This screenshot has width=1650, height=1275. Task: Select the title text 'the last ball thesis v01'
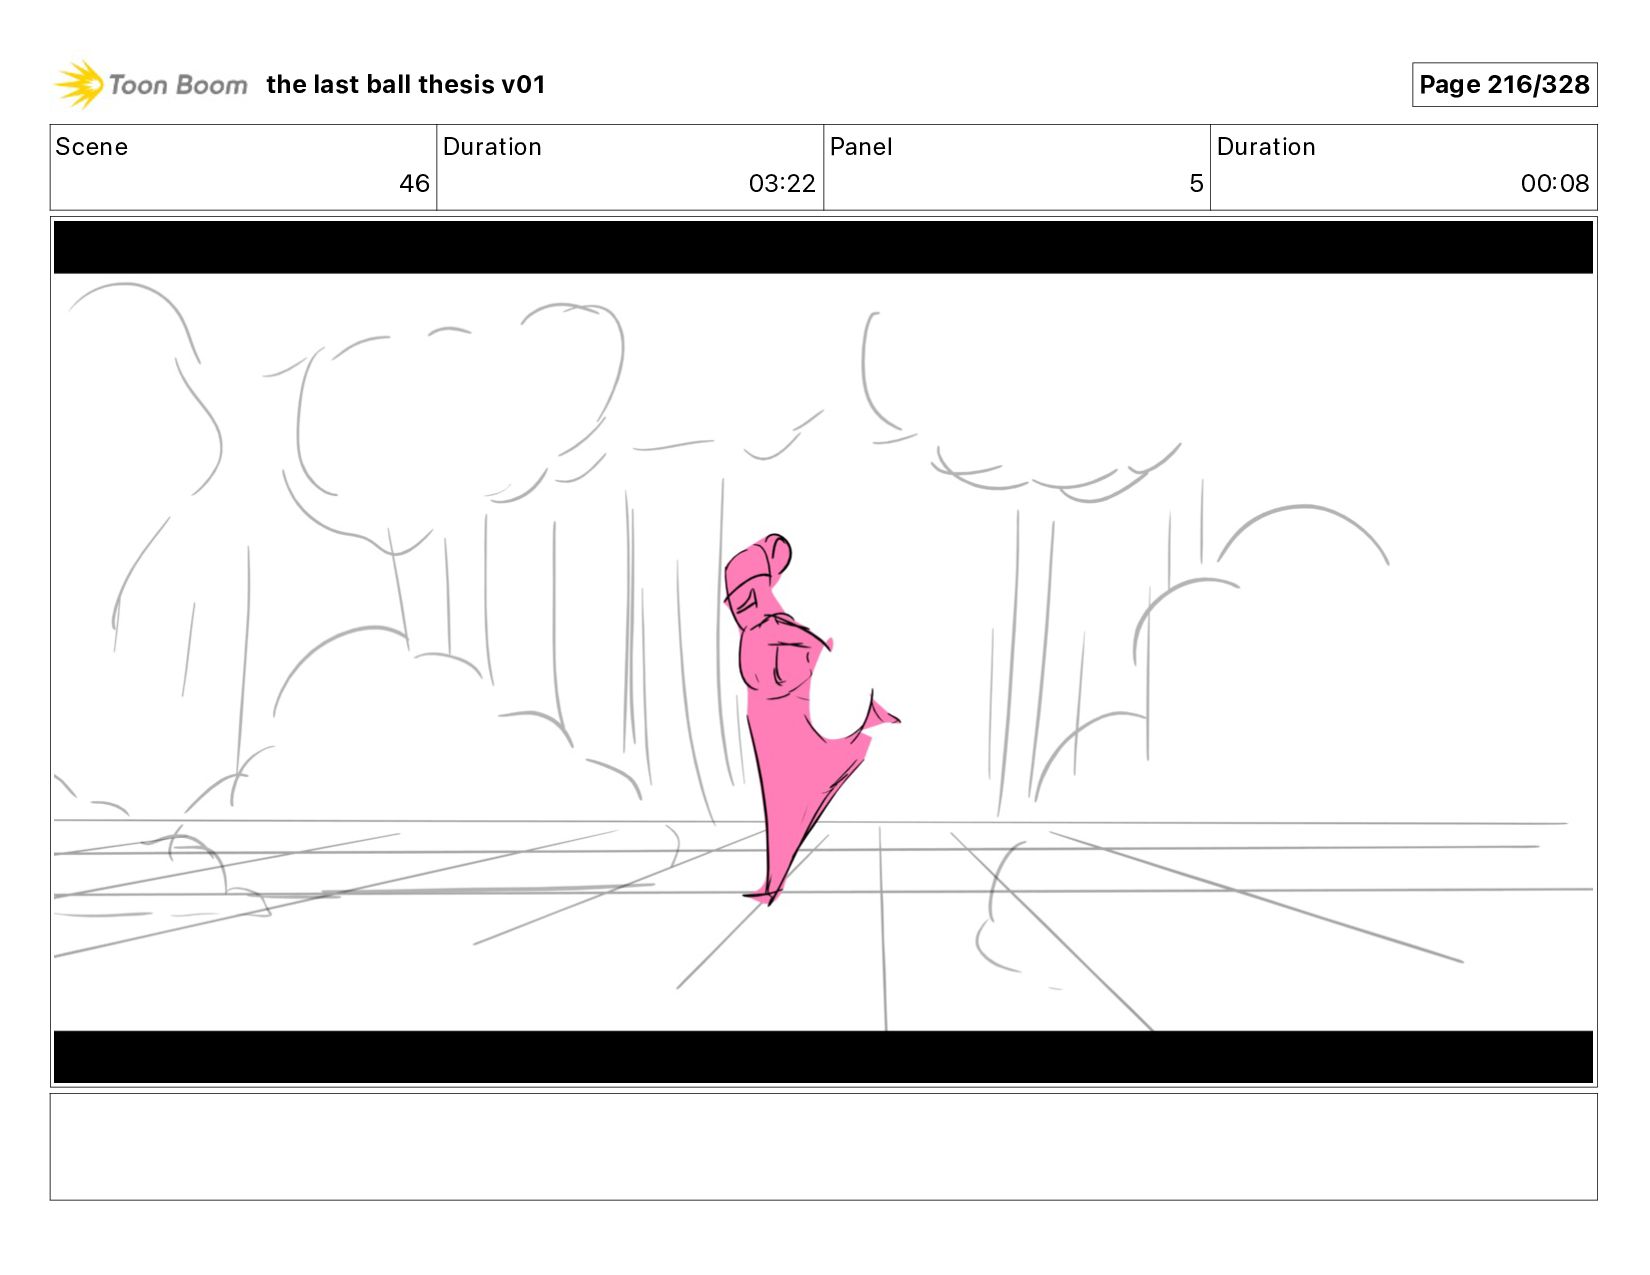(x=406, y=85)
